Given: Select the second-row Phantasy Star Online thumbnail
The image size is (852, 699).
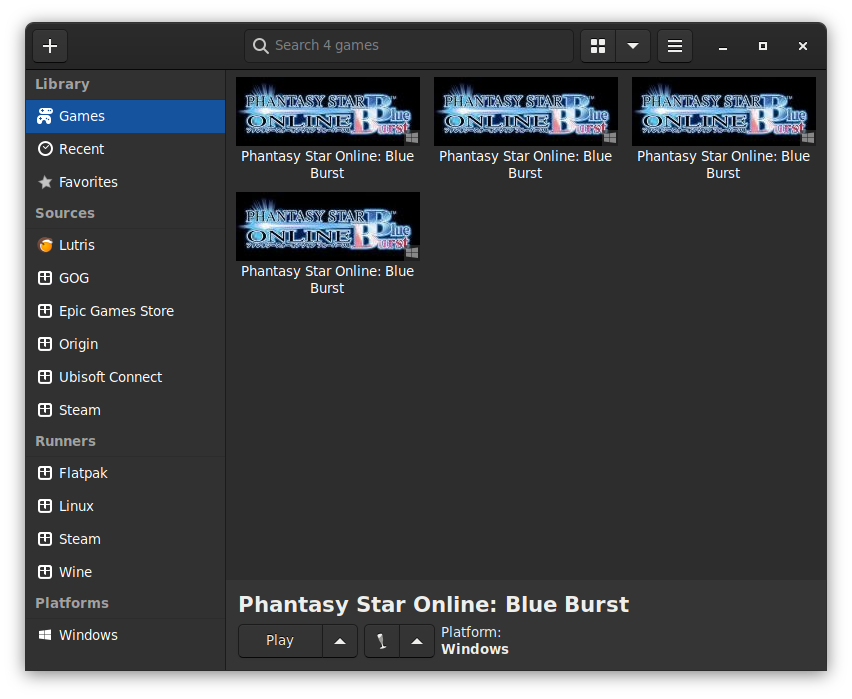Looking at the screenshot, I should pos(328,226).
